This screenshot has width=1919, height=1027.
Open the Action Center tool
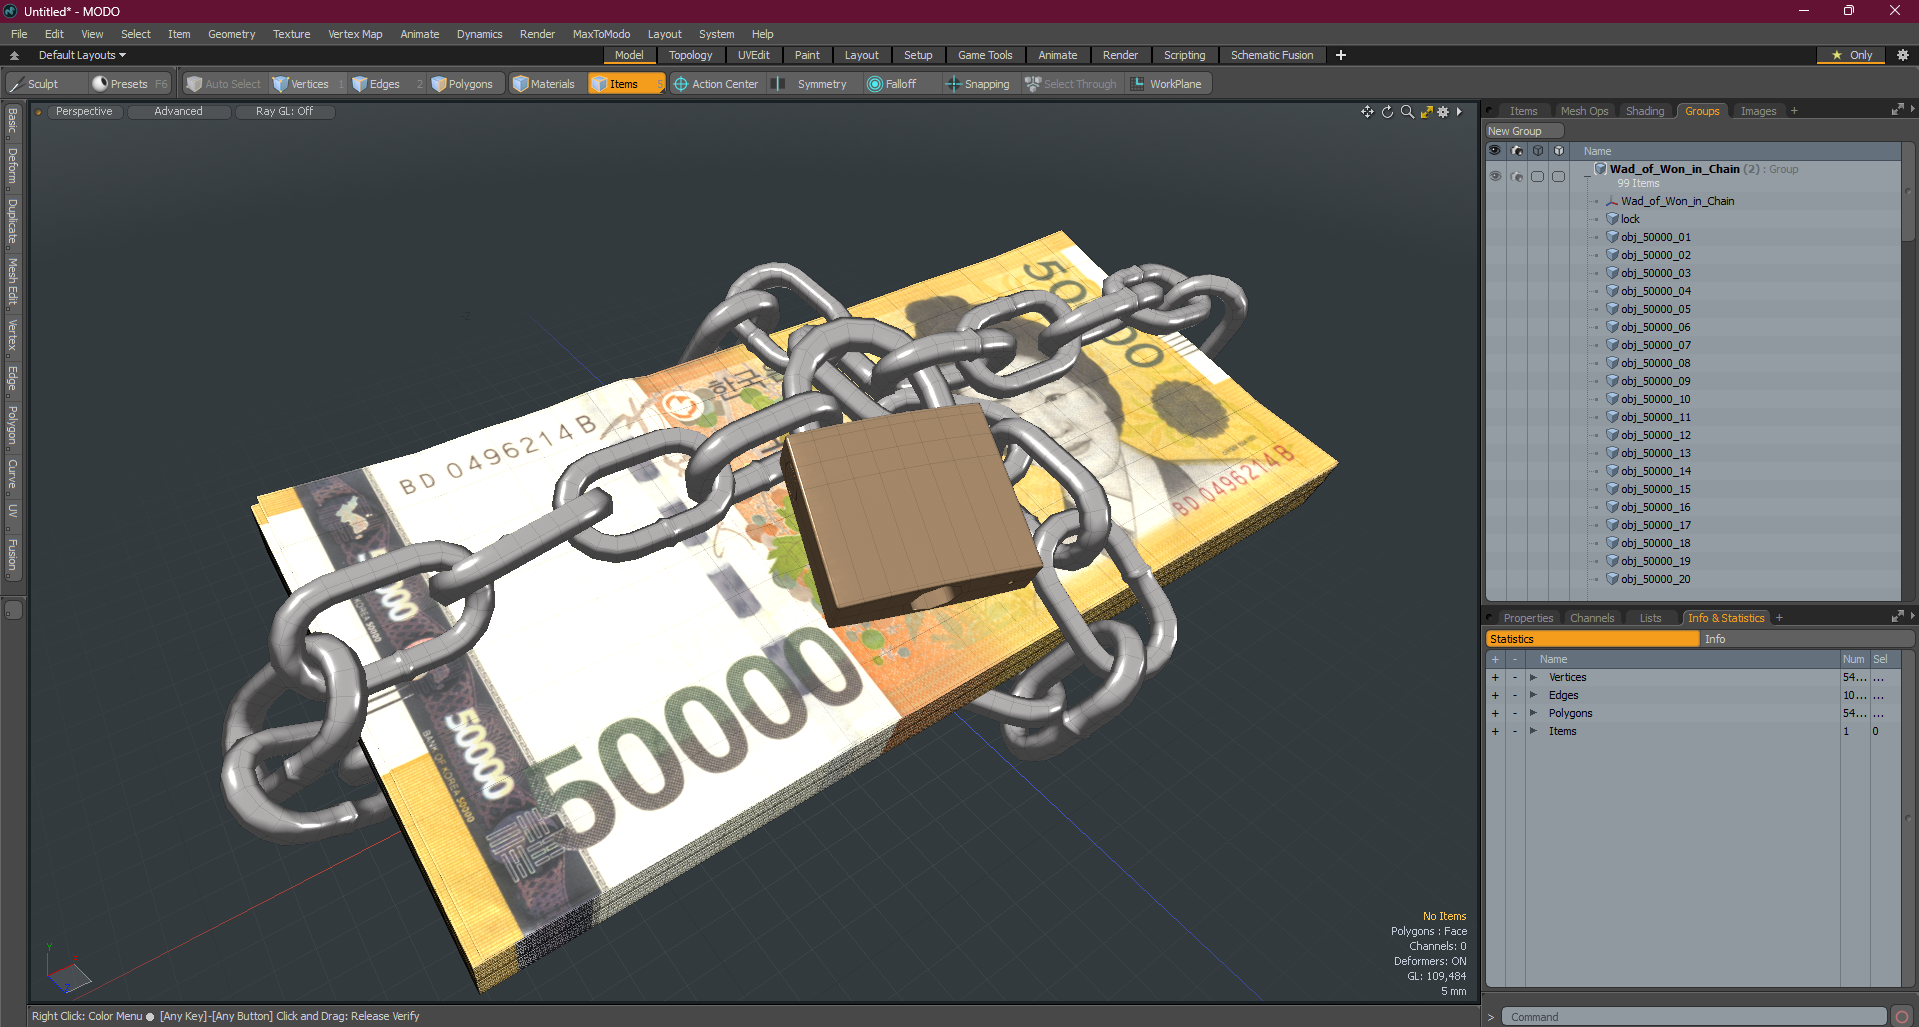[x=716, y=84]
